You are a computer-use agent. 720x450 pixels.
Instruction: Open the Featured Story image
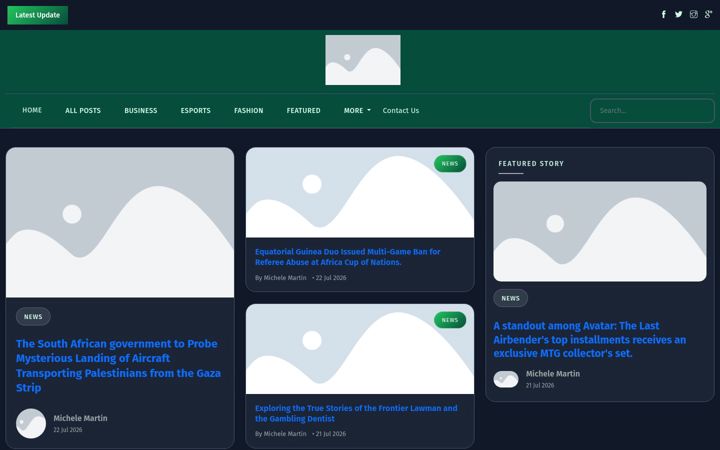600,231
